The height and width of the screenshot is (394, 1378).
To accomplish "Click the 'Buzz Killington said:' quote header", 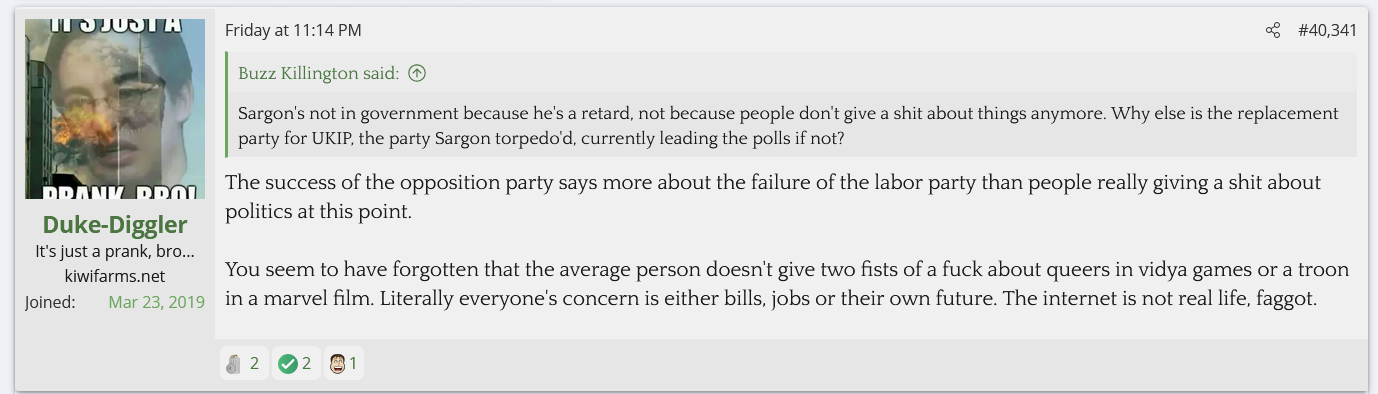I will [x=319, y=73].
